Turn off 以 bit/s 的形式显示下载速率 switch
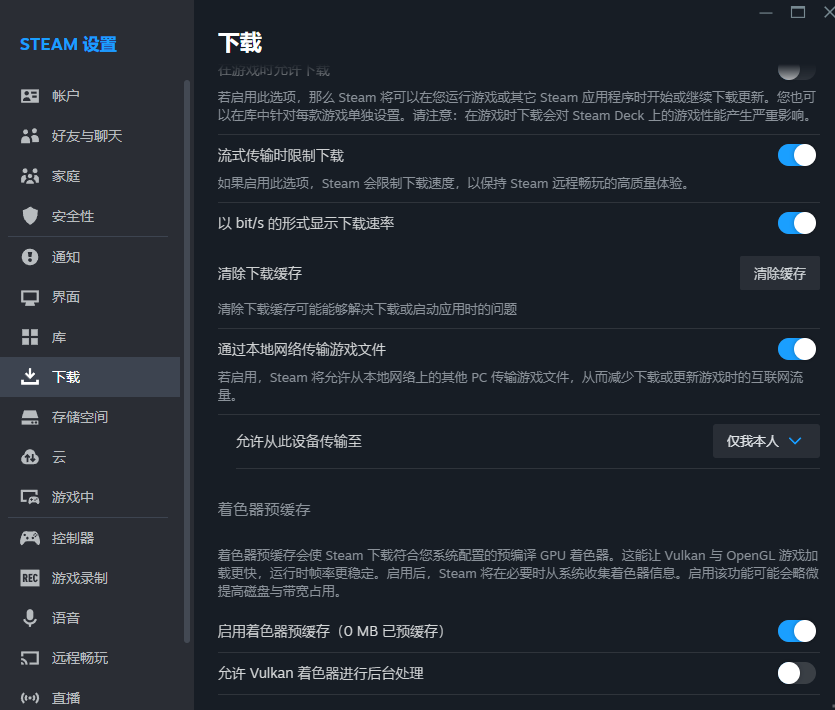 click(797, 223)
